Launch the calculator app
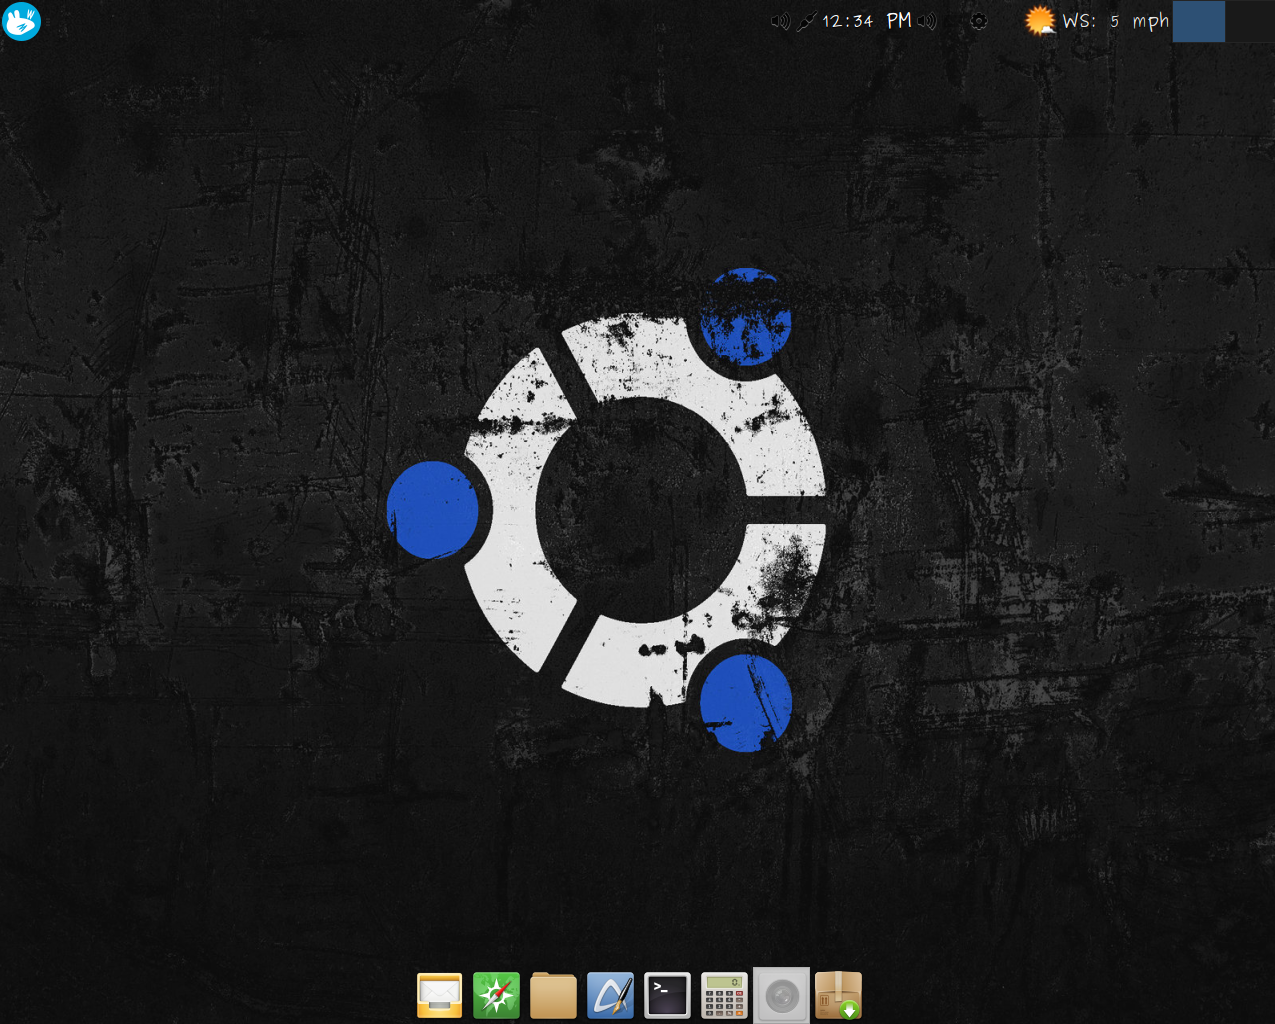 [x=724, y=995]
